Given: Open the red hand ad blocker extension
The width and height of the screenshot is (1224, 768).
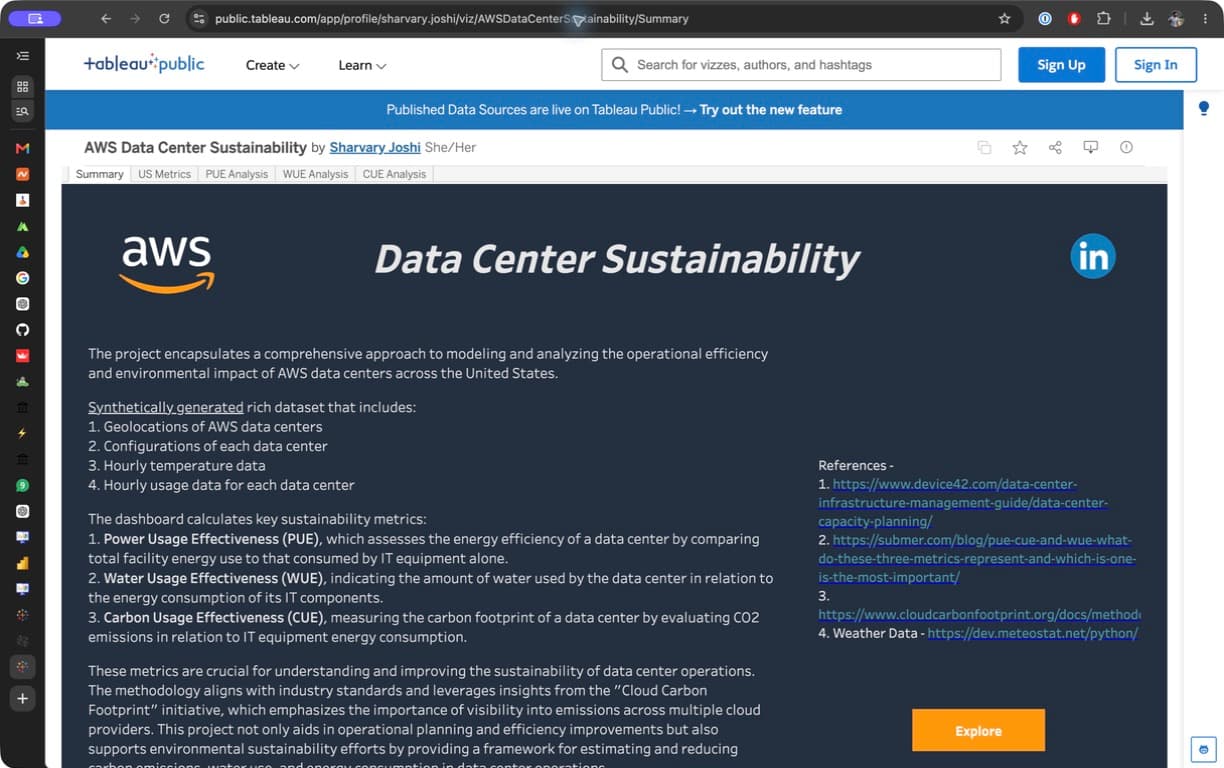Looking at the screenshot, I should tap(1074, 19).
